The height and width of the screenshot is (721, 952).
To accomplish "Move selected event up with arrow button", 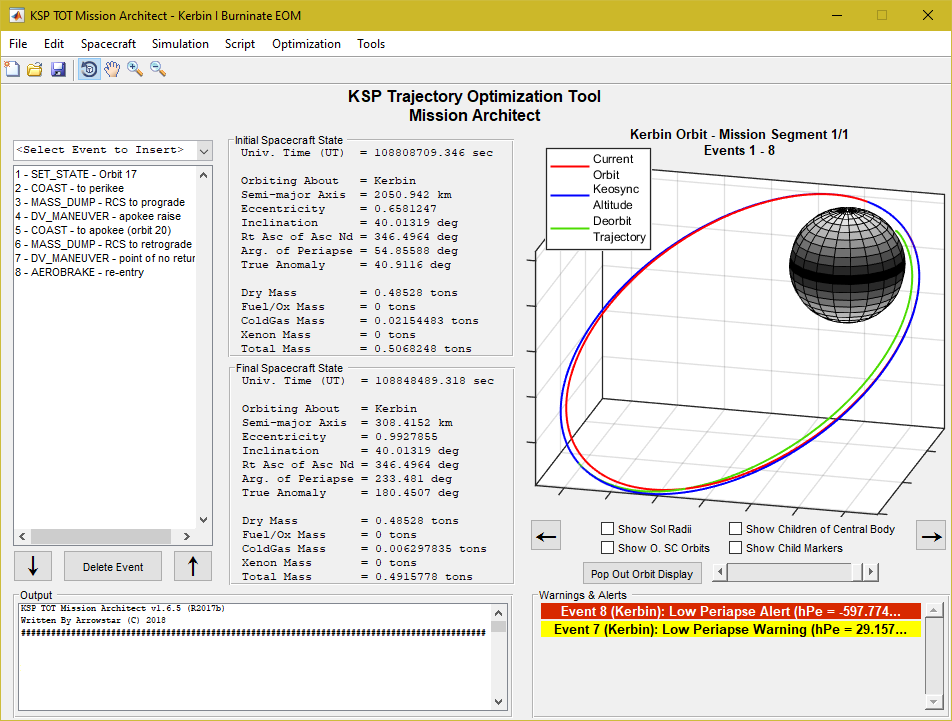I will pyautogui.click(x=192, y=566).
